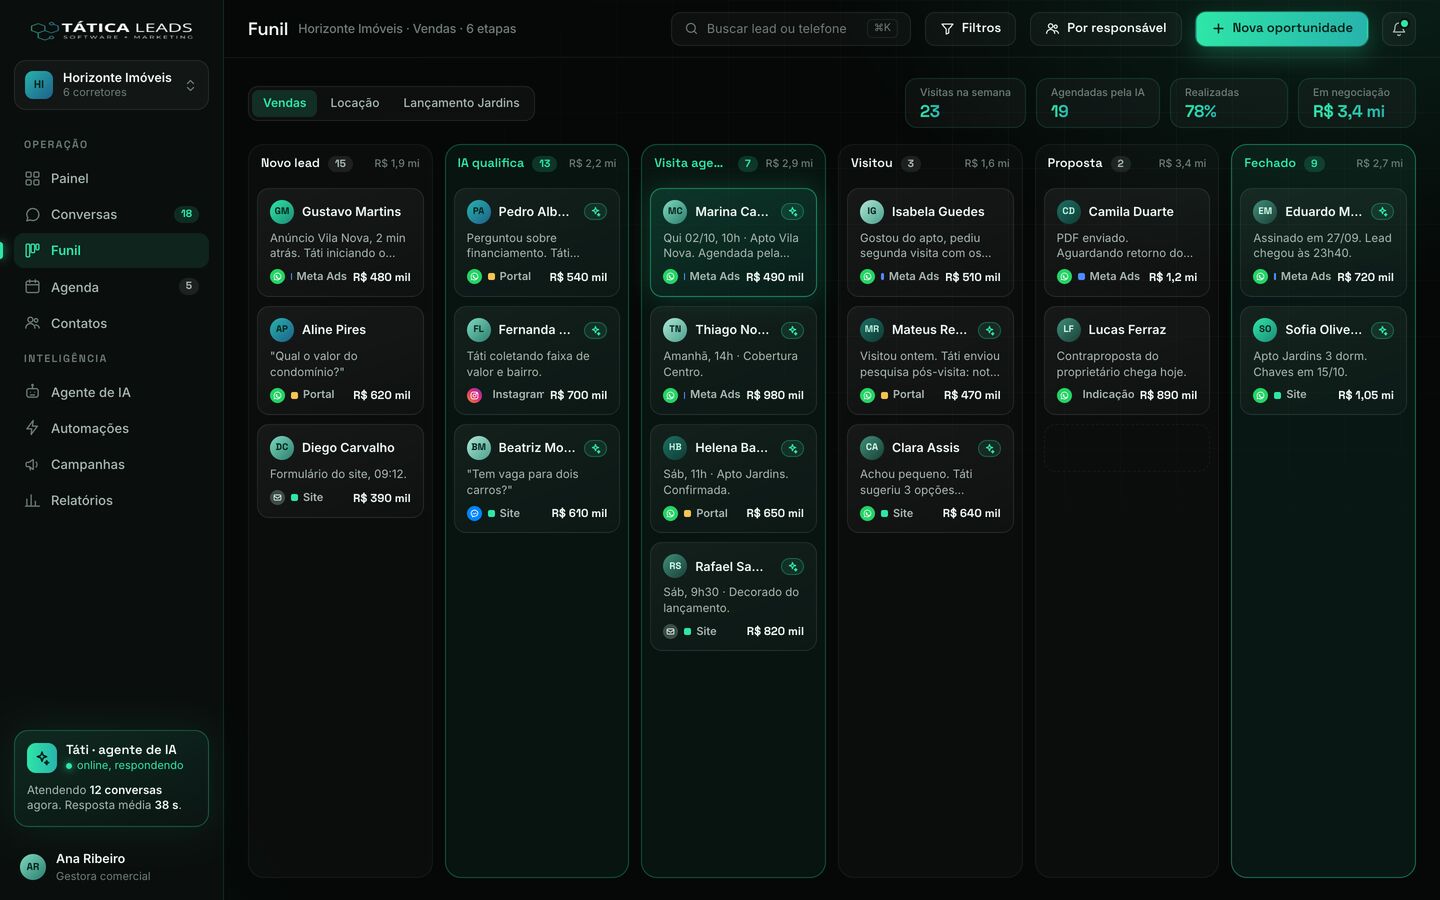Click the Táti agent sparkle icon
The height and width of the screenshot is (900, 1440).
pyautogui.click(x=42, y=758)
